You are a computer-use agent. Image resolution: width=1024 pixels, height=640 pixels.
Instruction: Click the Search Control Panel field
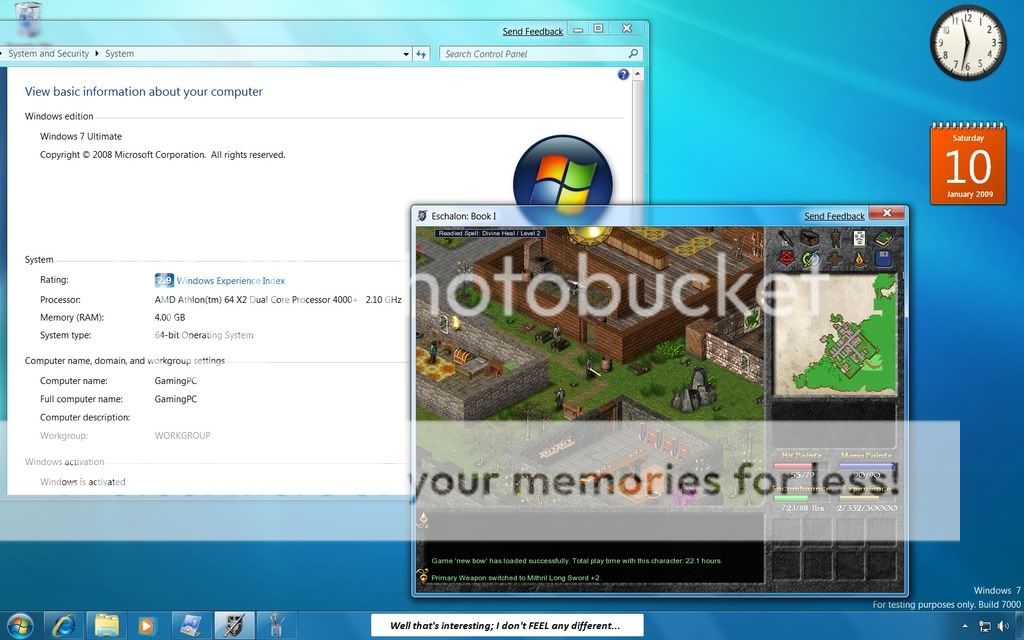(533, 54)
